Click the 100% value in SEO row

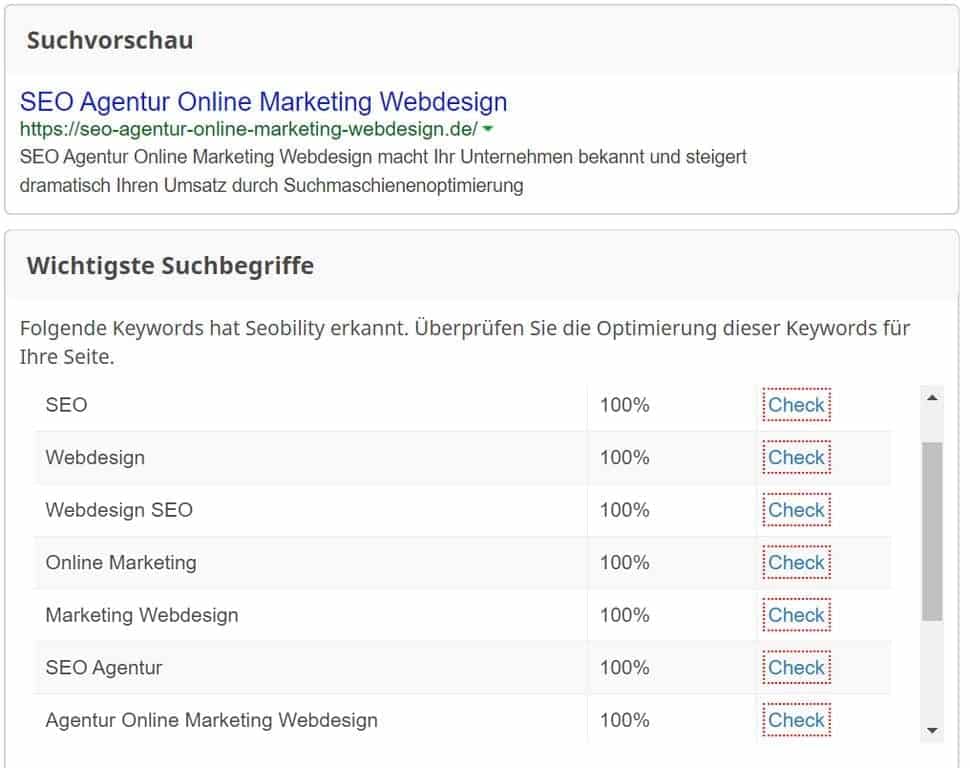pos(625,405)
